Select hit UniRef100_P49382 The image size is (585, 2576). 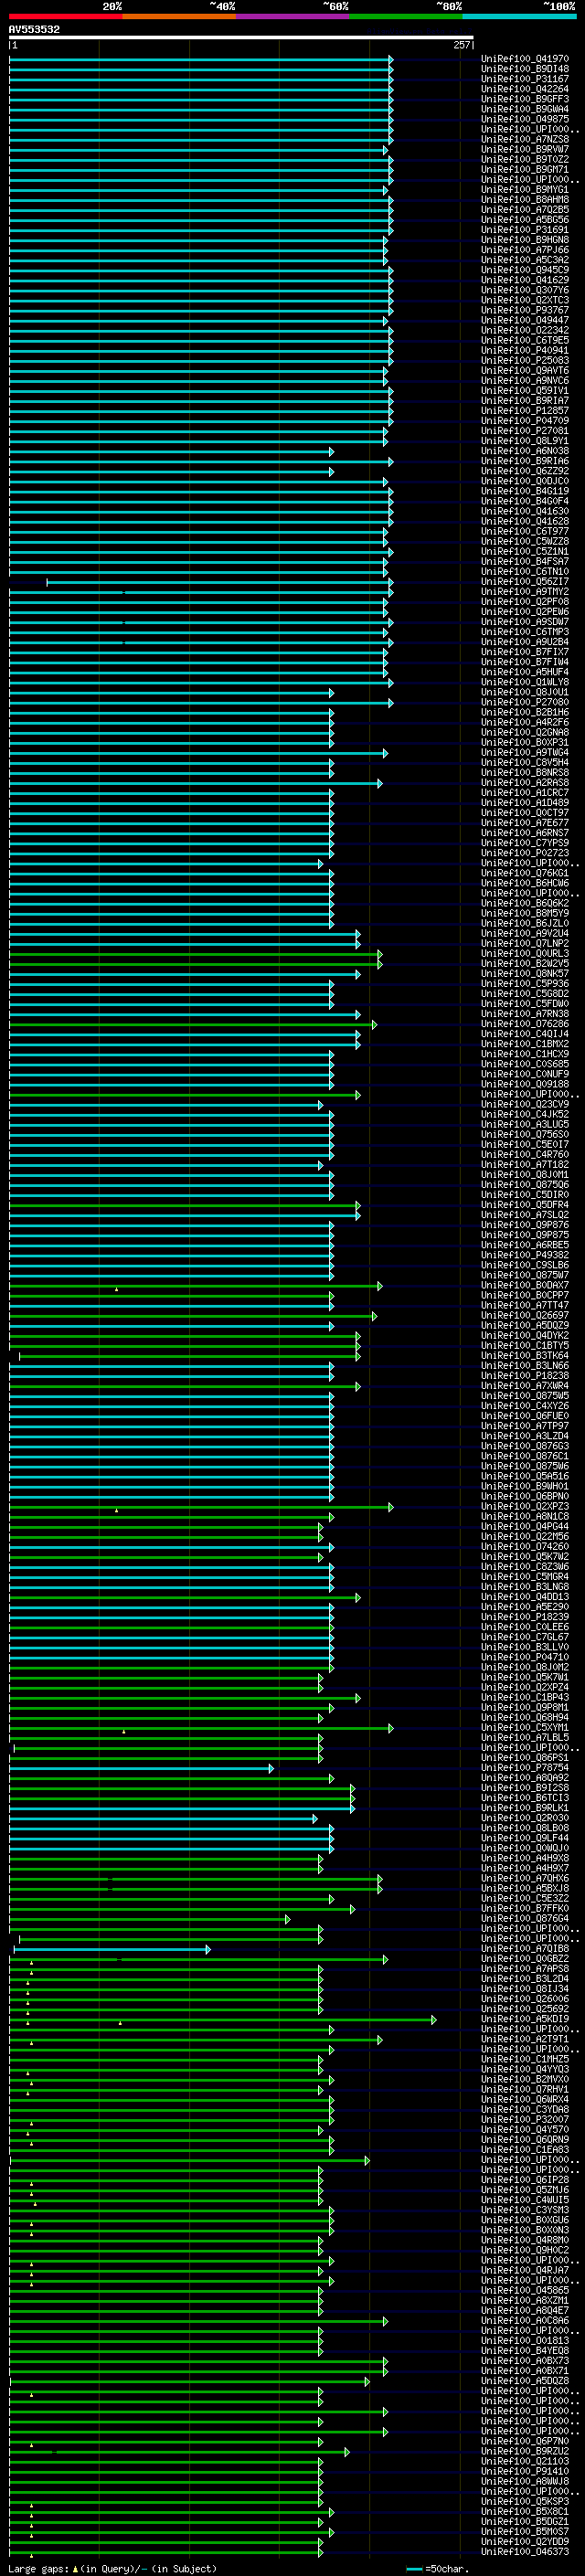(525, 1254)
